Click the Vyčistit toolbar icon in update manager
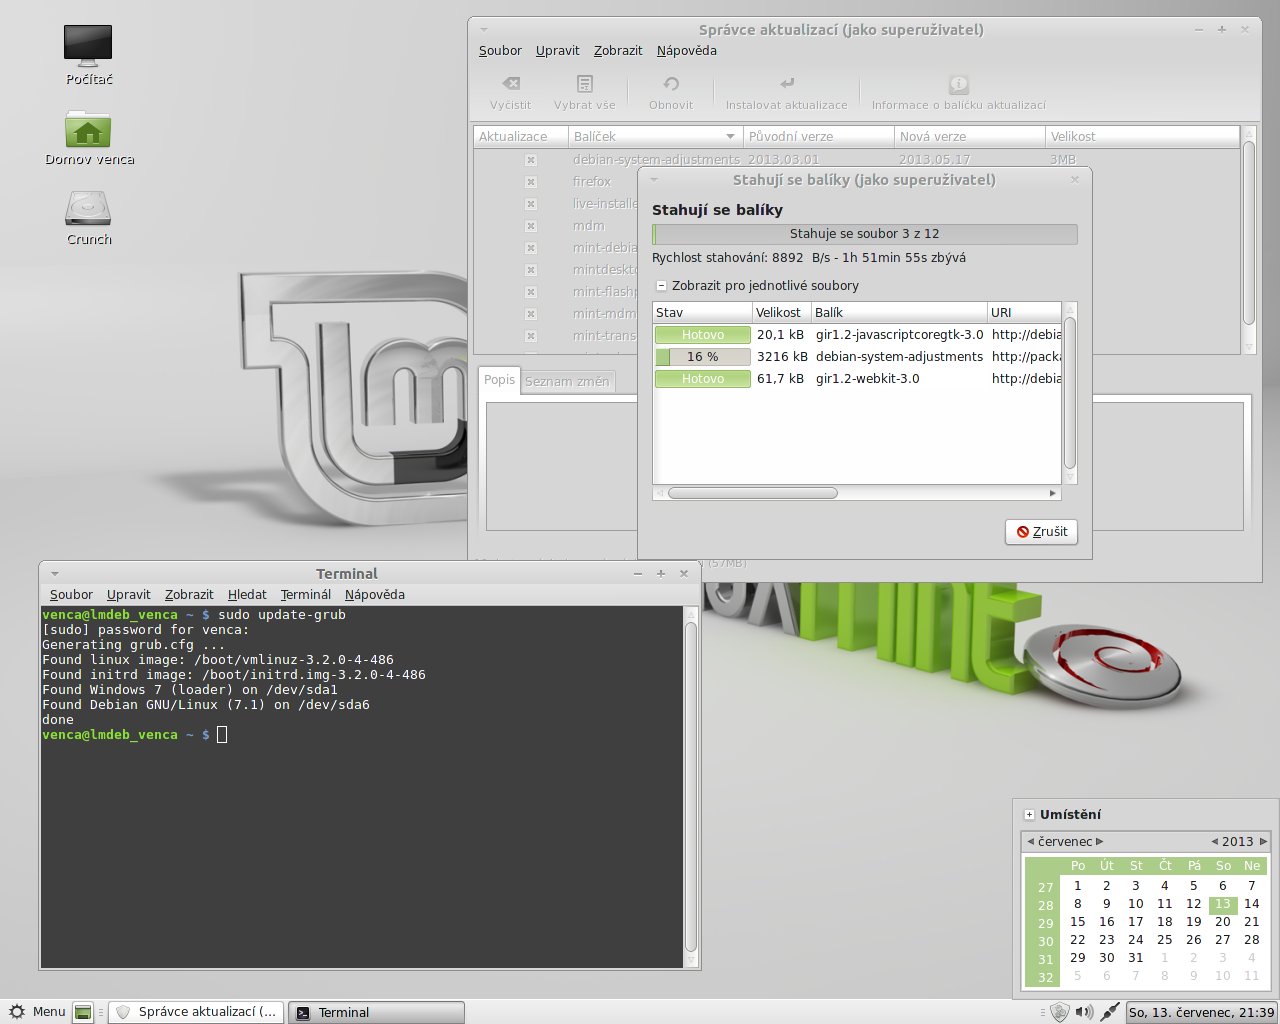 click(x=511, y=84)
